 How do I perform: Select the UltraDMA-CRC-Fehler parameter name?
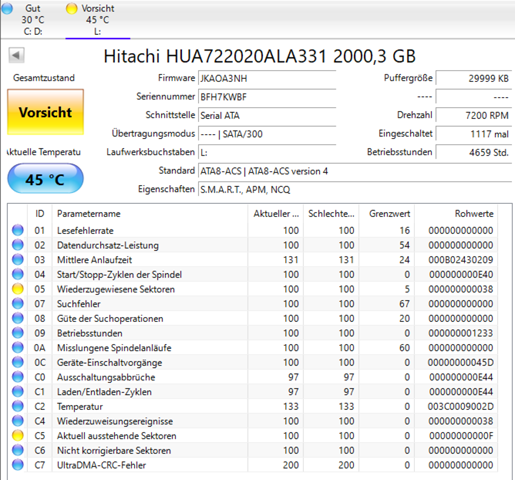point(101,465)
